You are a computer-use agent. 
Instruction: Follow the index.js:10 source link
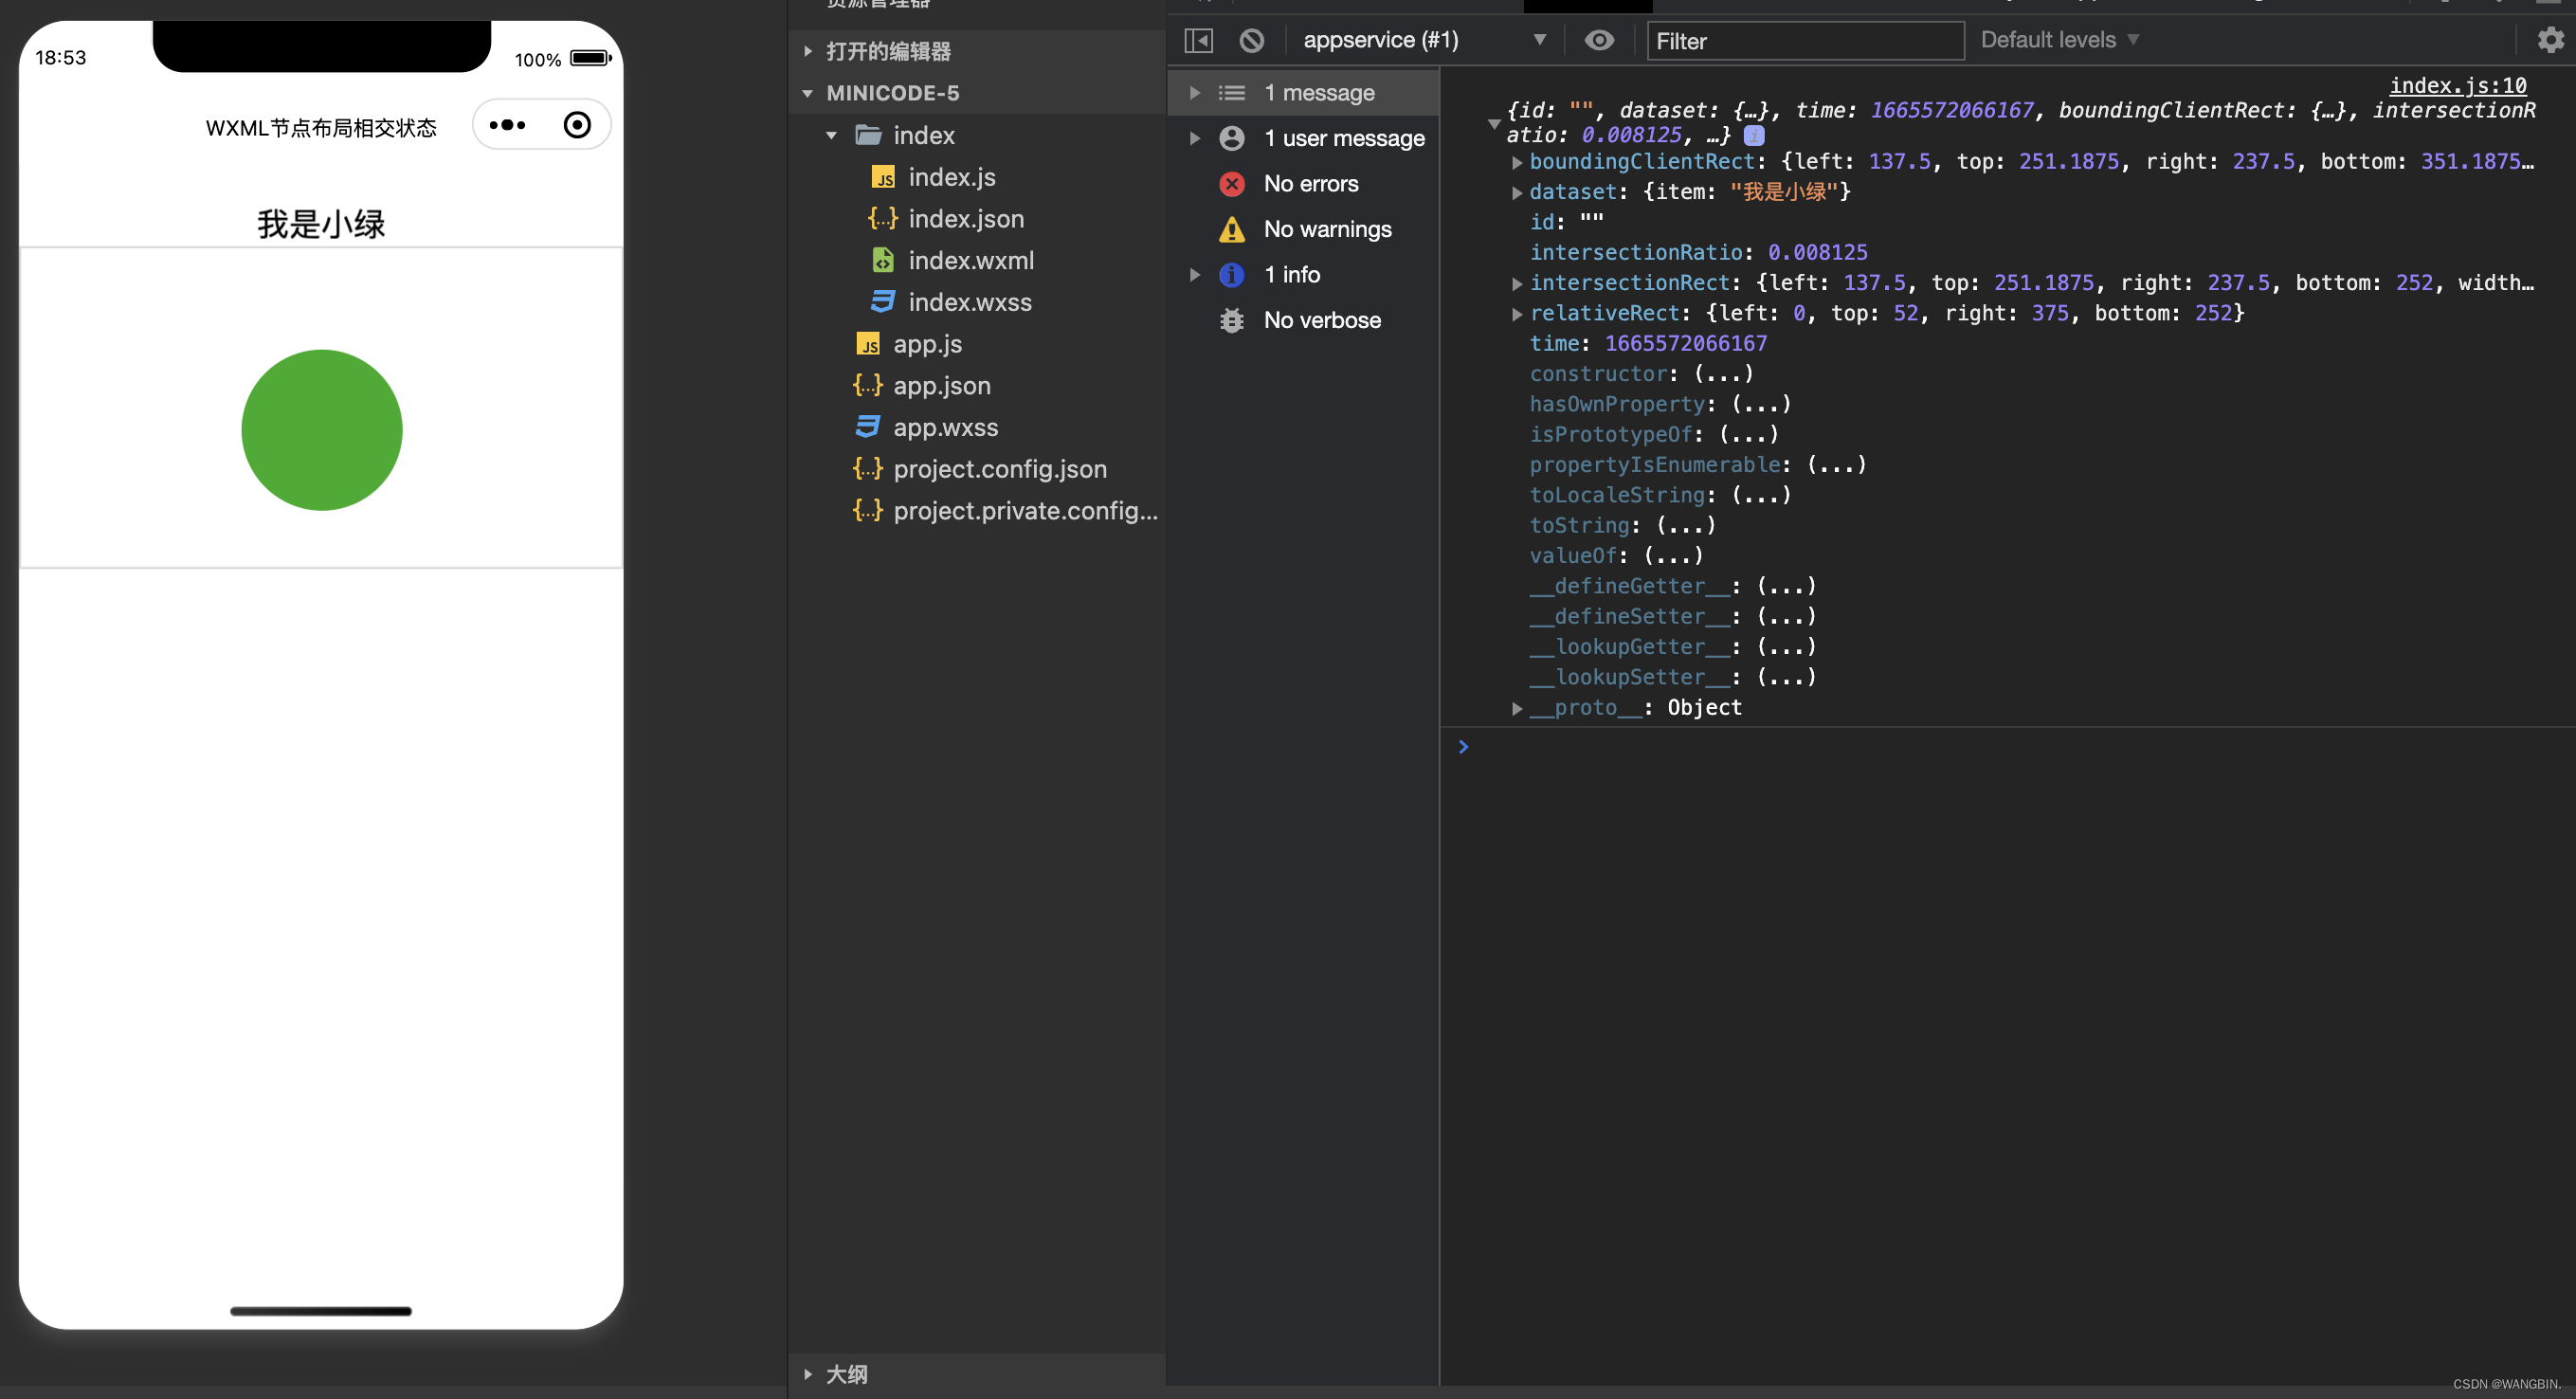tap(2457, 86)
